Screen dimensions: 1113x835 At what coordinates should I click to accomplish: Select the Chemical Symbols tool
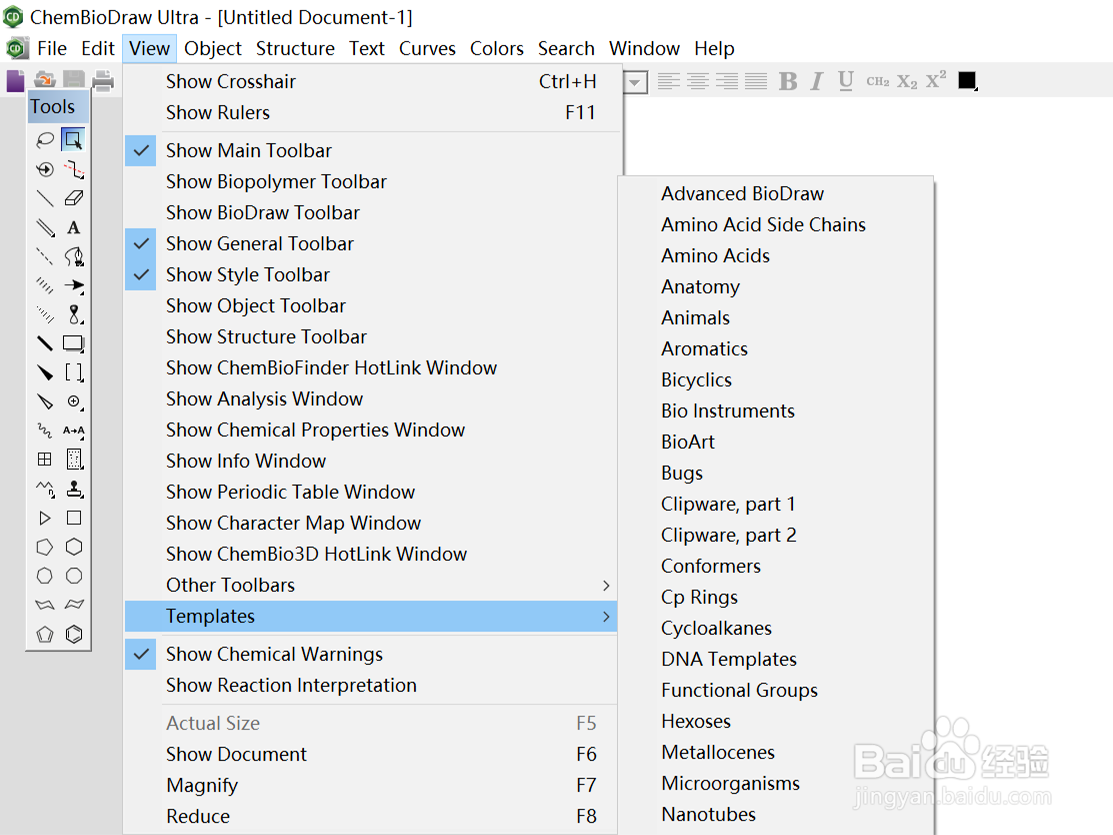tap(74, 402)
